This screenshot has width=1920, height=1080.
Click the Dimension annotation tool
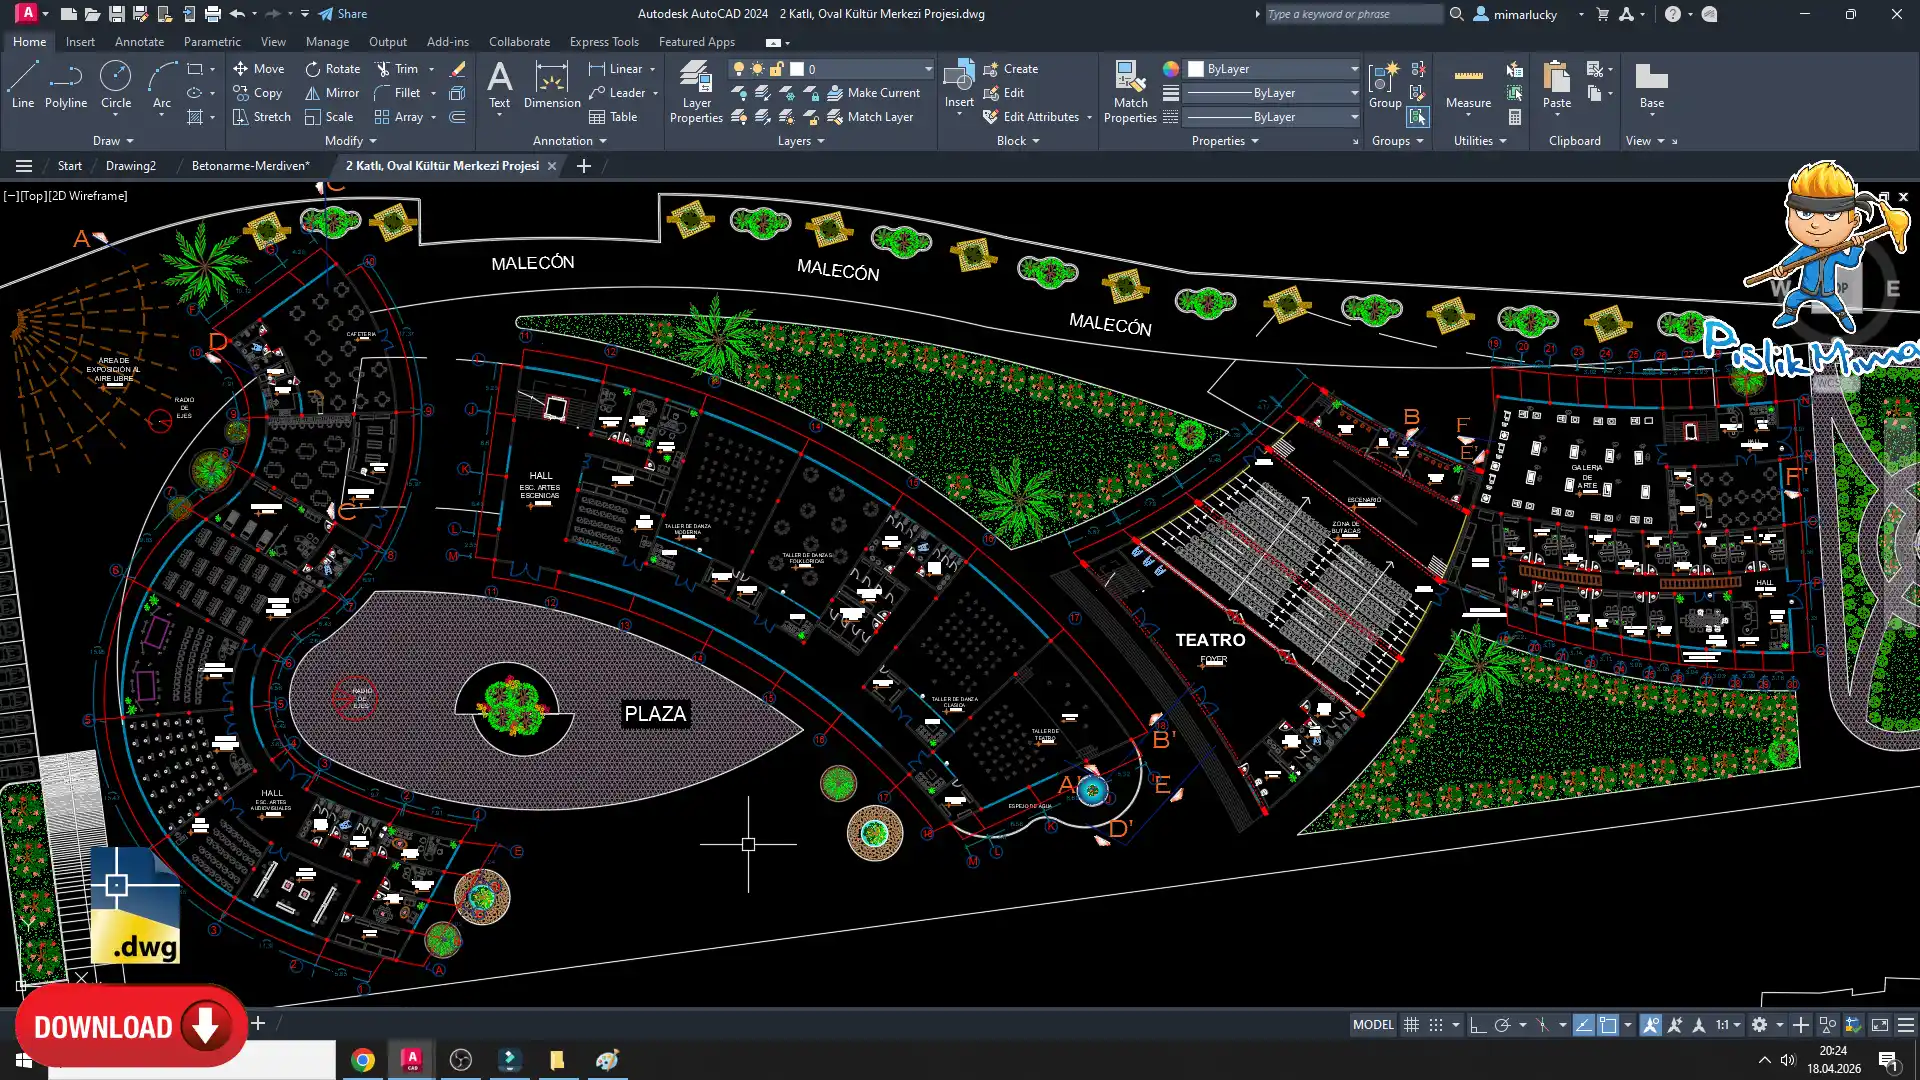[551, 85]
